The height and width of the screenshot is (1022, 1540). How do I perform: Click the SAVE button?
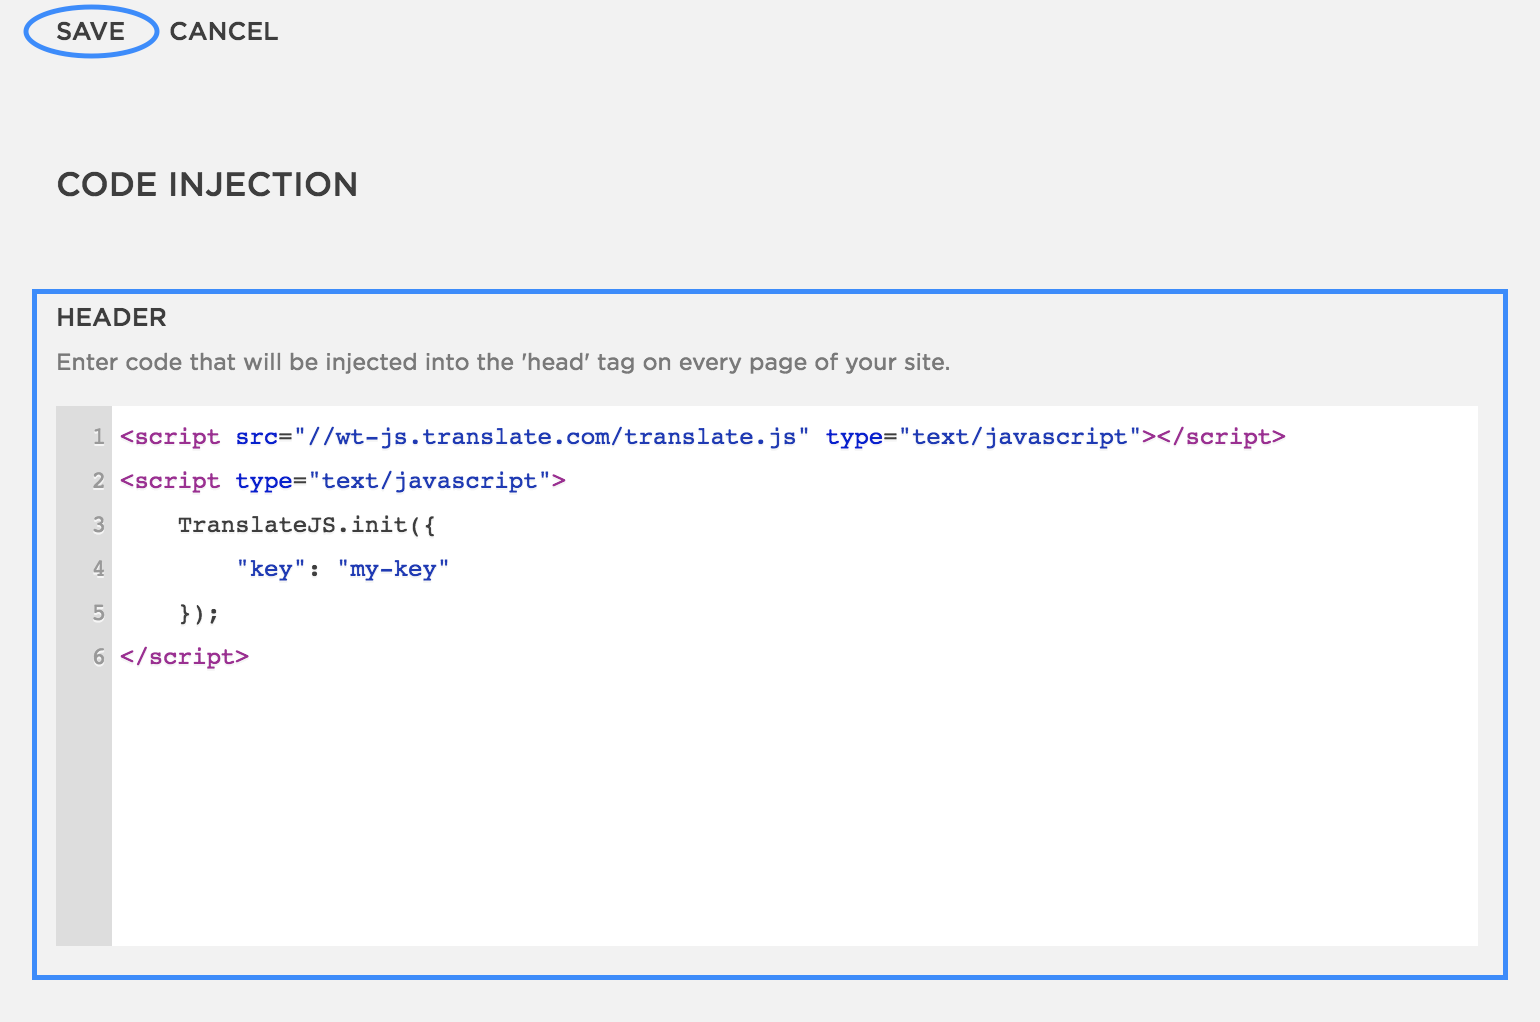[91, 31]
